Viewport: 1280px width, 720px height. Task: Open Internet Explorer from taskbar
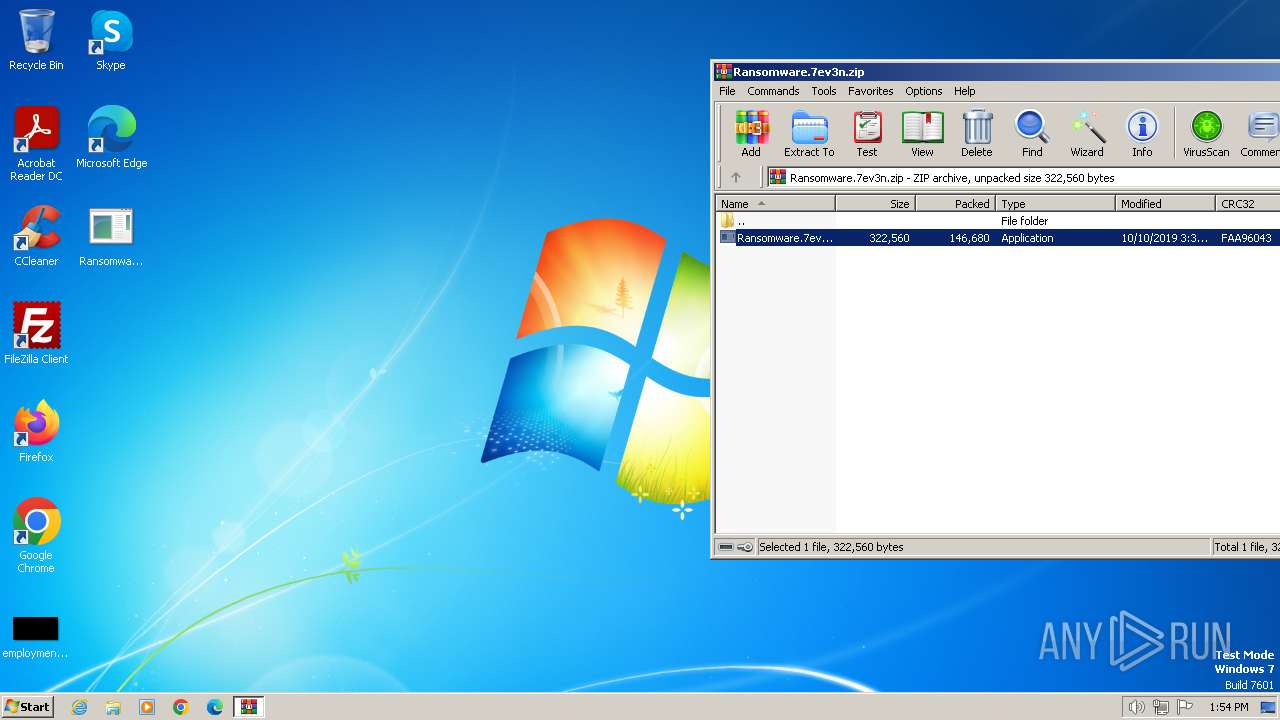(x=79, y=707)
